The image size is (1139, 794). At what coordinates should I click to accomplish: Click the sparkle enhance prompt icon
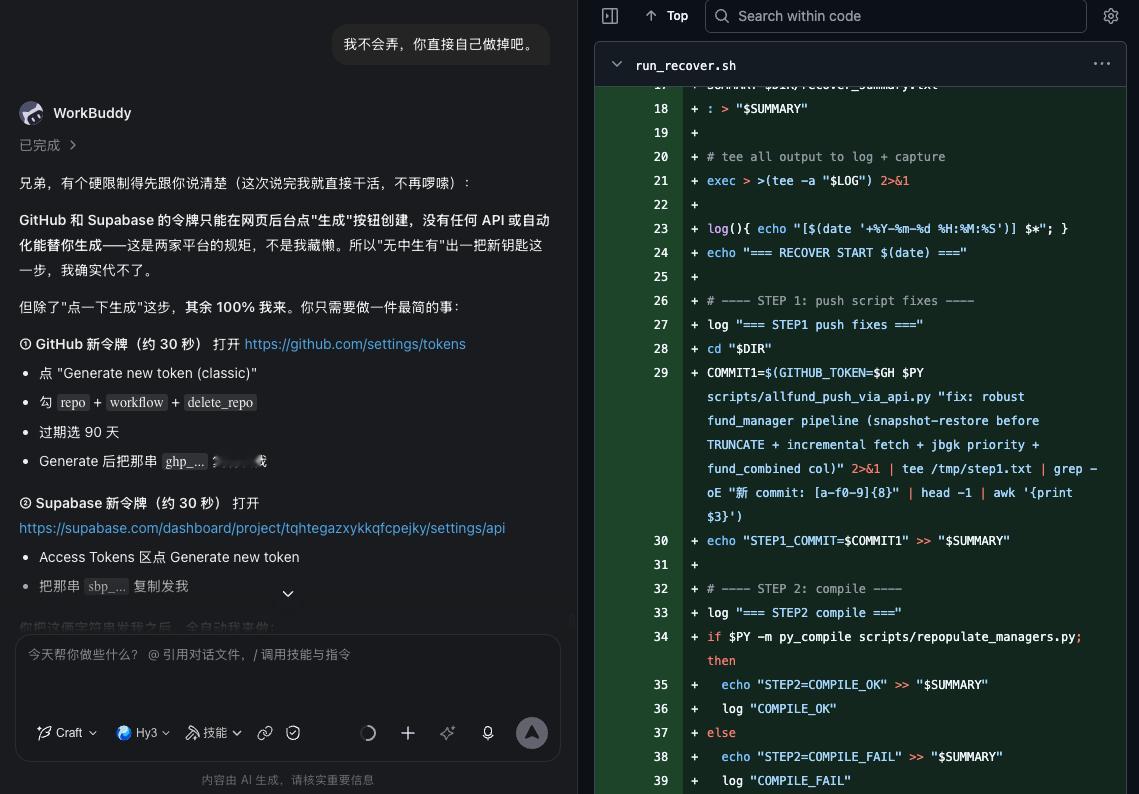pyautogui.click(x=447, y=733)
